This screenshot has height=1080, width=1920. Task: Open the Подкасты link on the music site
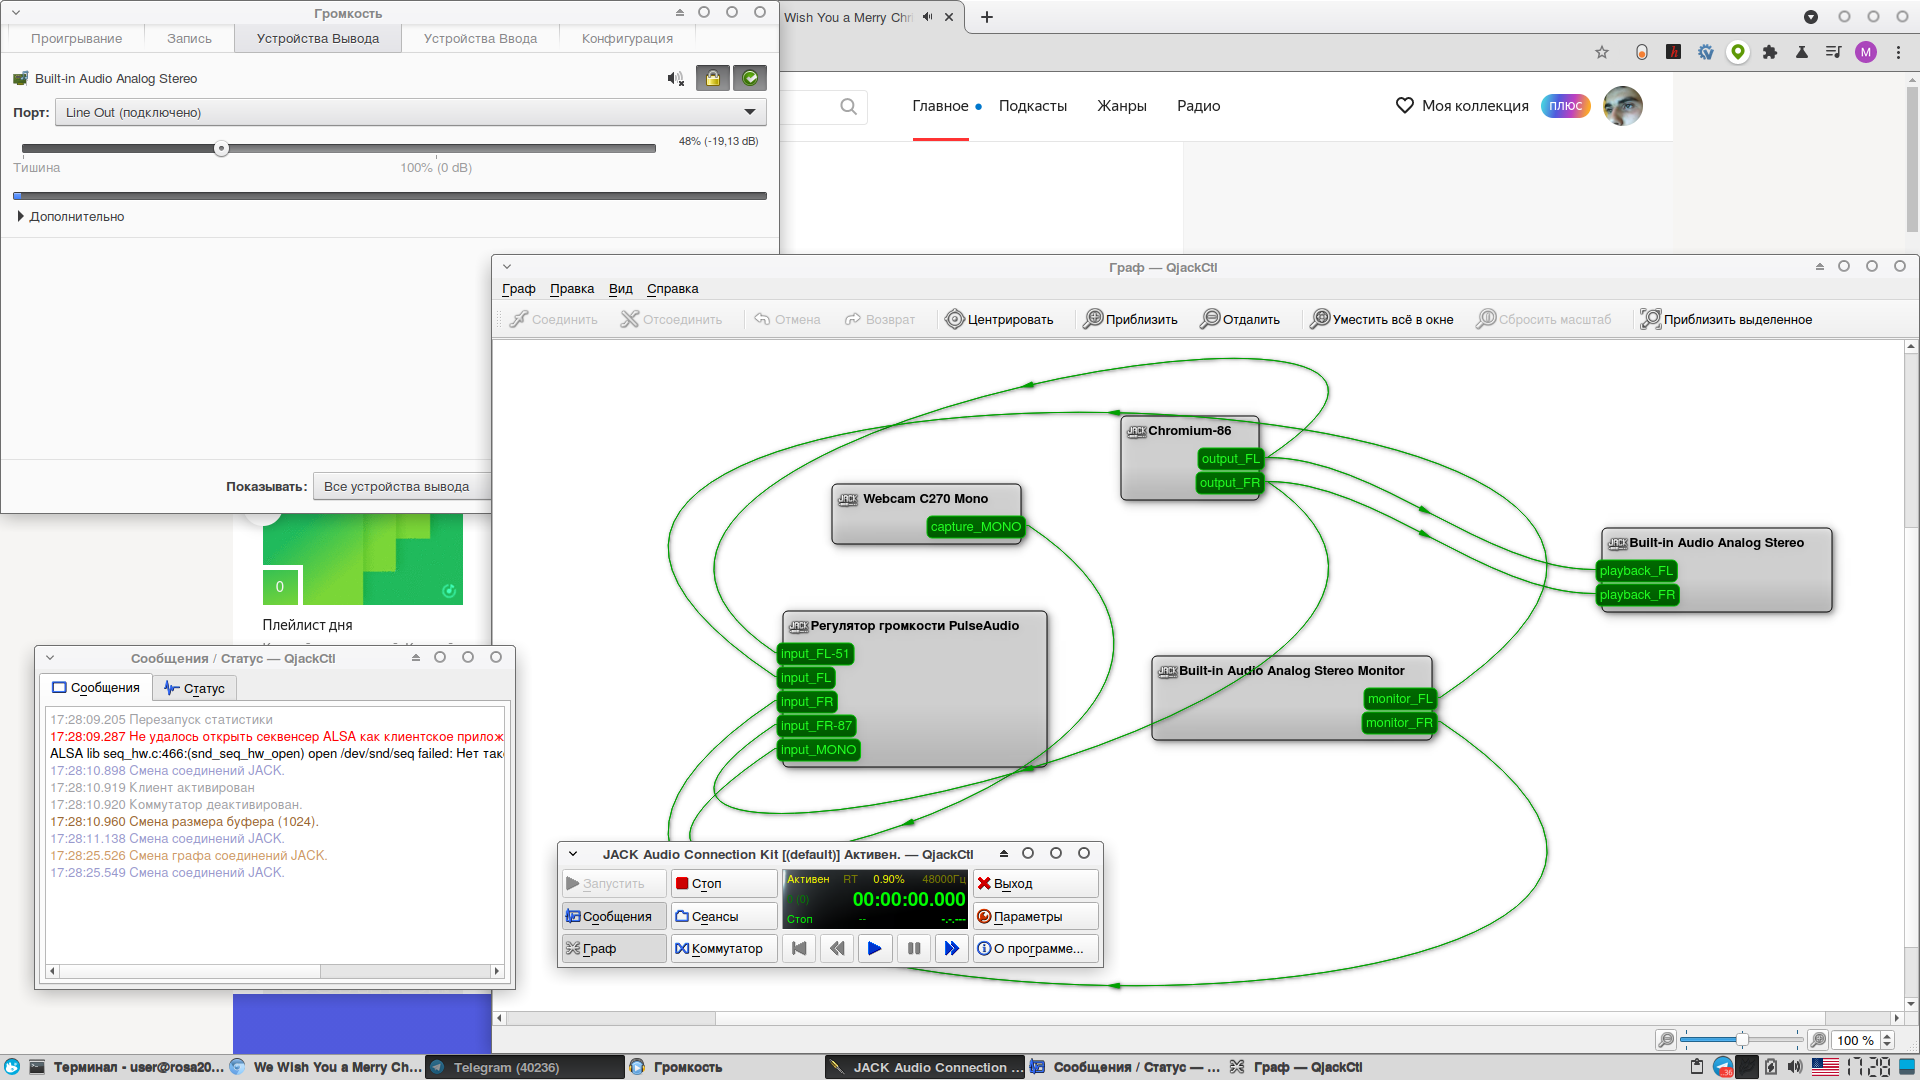point(1032,105)
